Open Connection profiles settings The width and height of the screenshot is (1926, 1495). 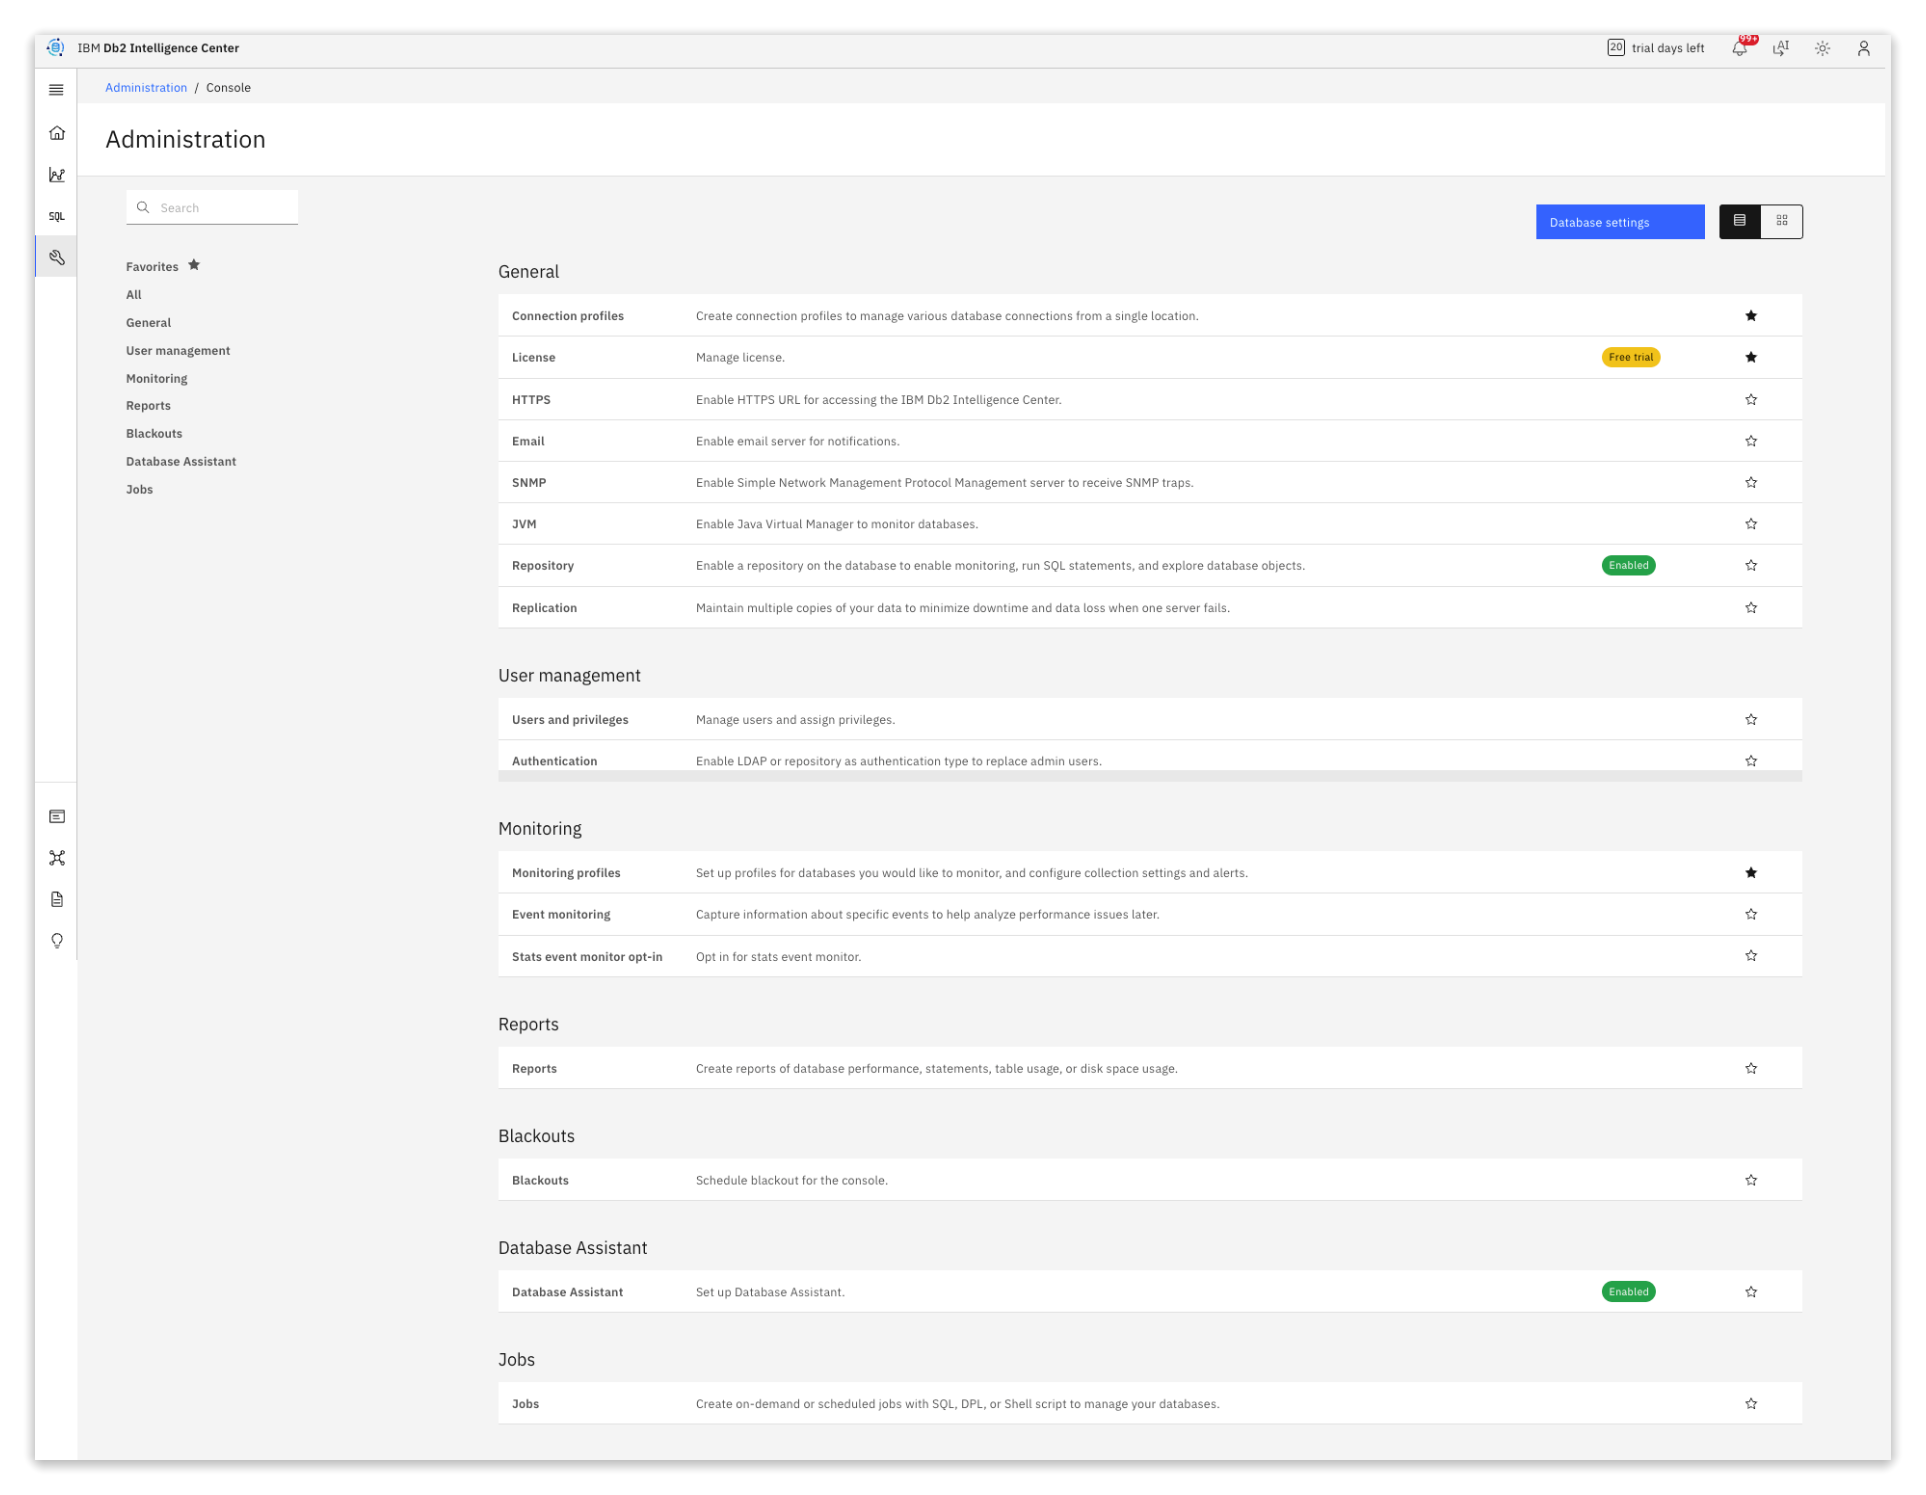[1150, 316]
